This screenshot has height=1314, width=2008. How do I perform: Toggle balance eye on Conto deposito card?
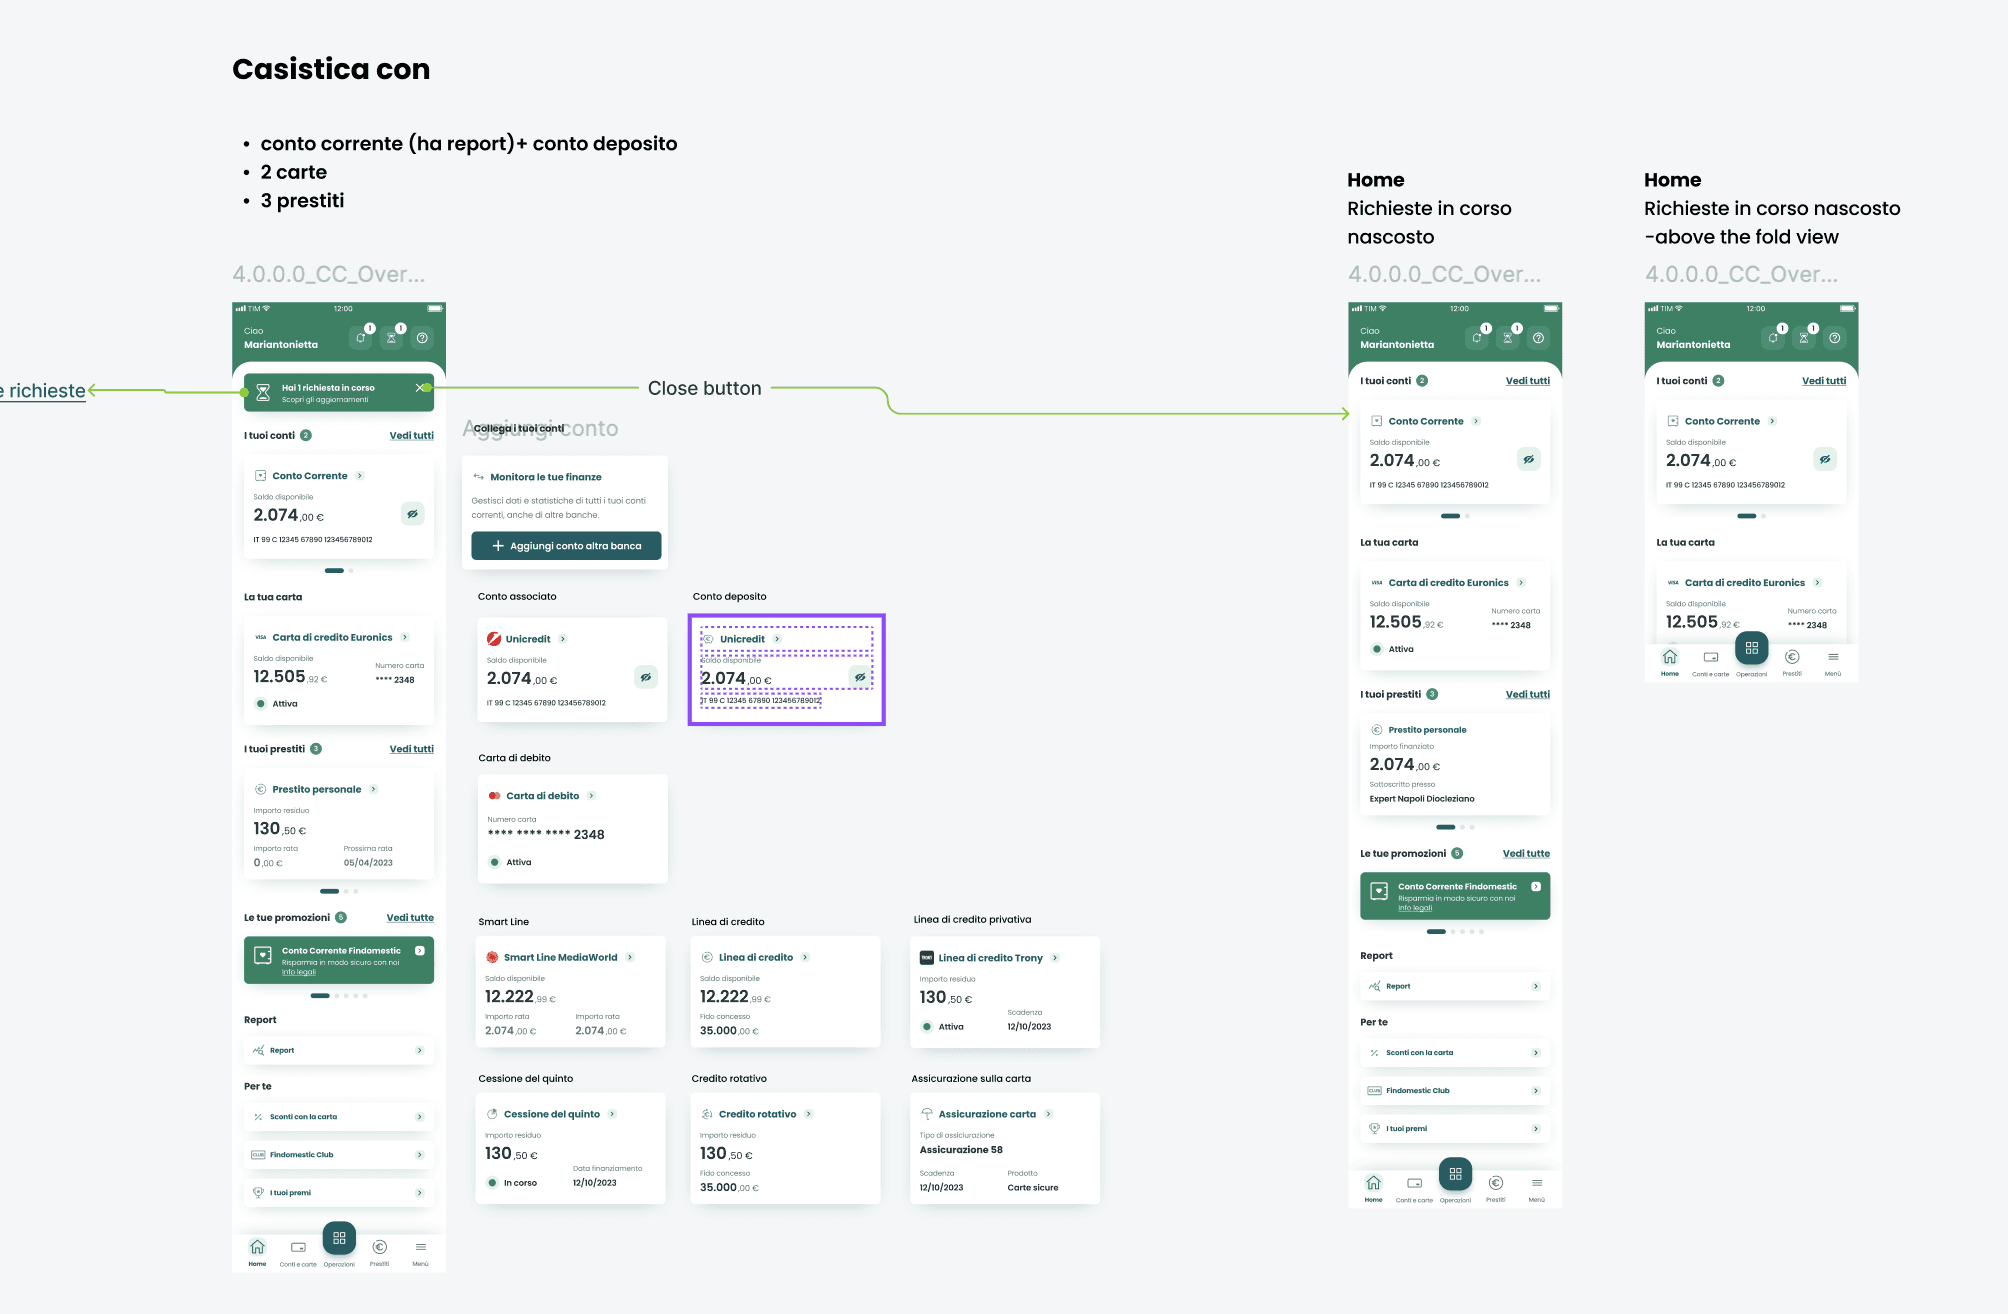(x=860, y=677)
